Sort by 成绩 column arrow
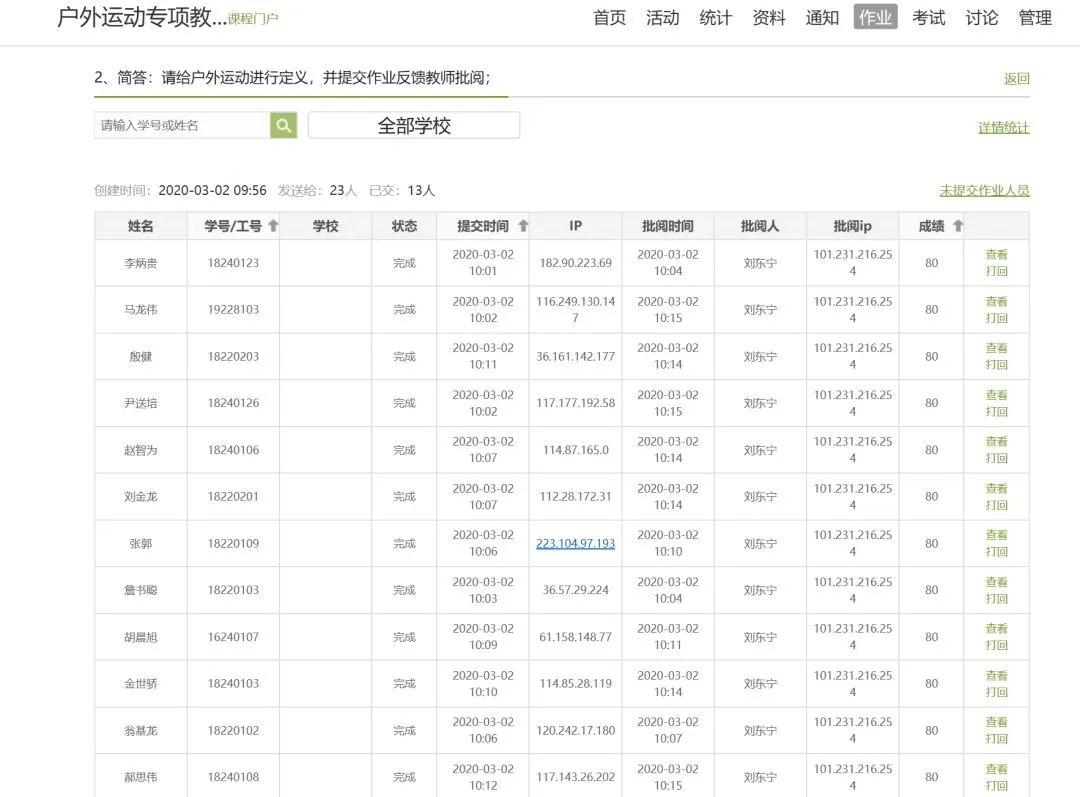The image size is (1080, 797). click(958, 226)
